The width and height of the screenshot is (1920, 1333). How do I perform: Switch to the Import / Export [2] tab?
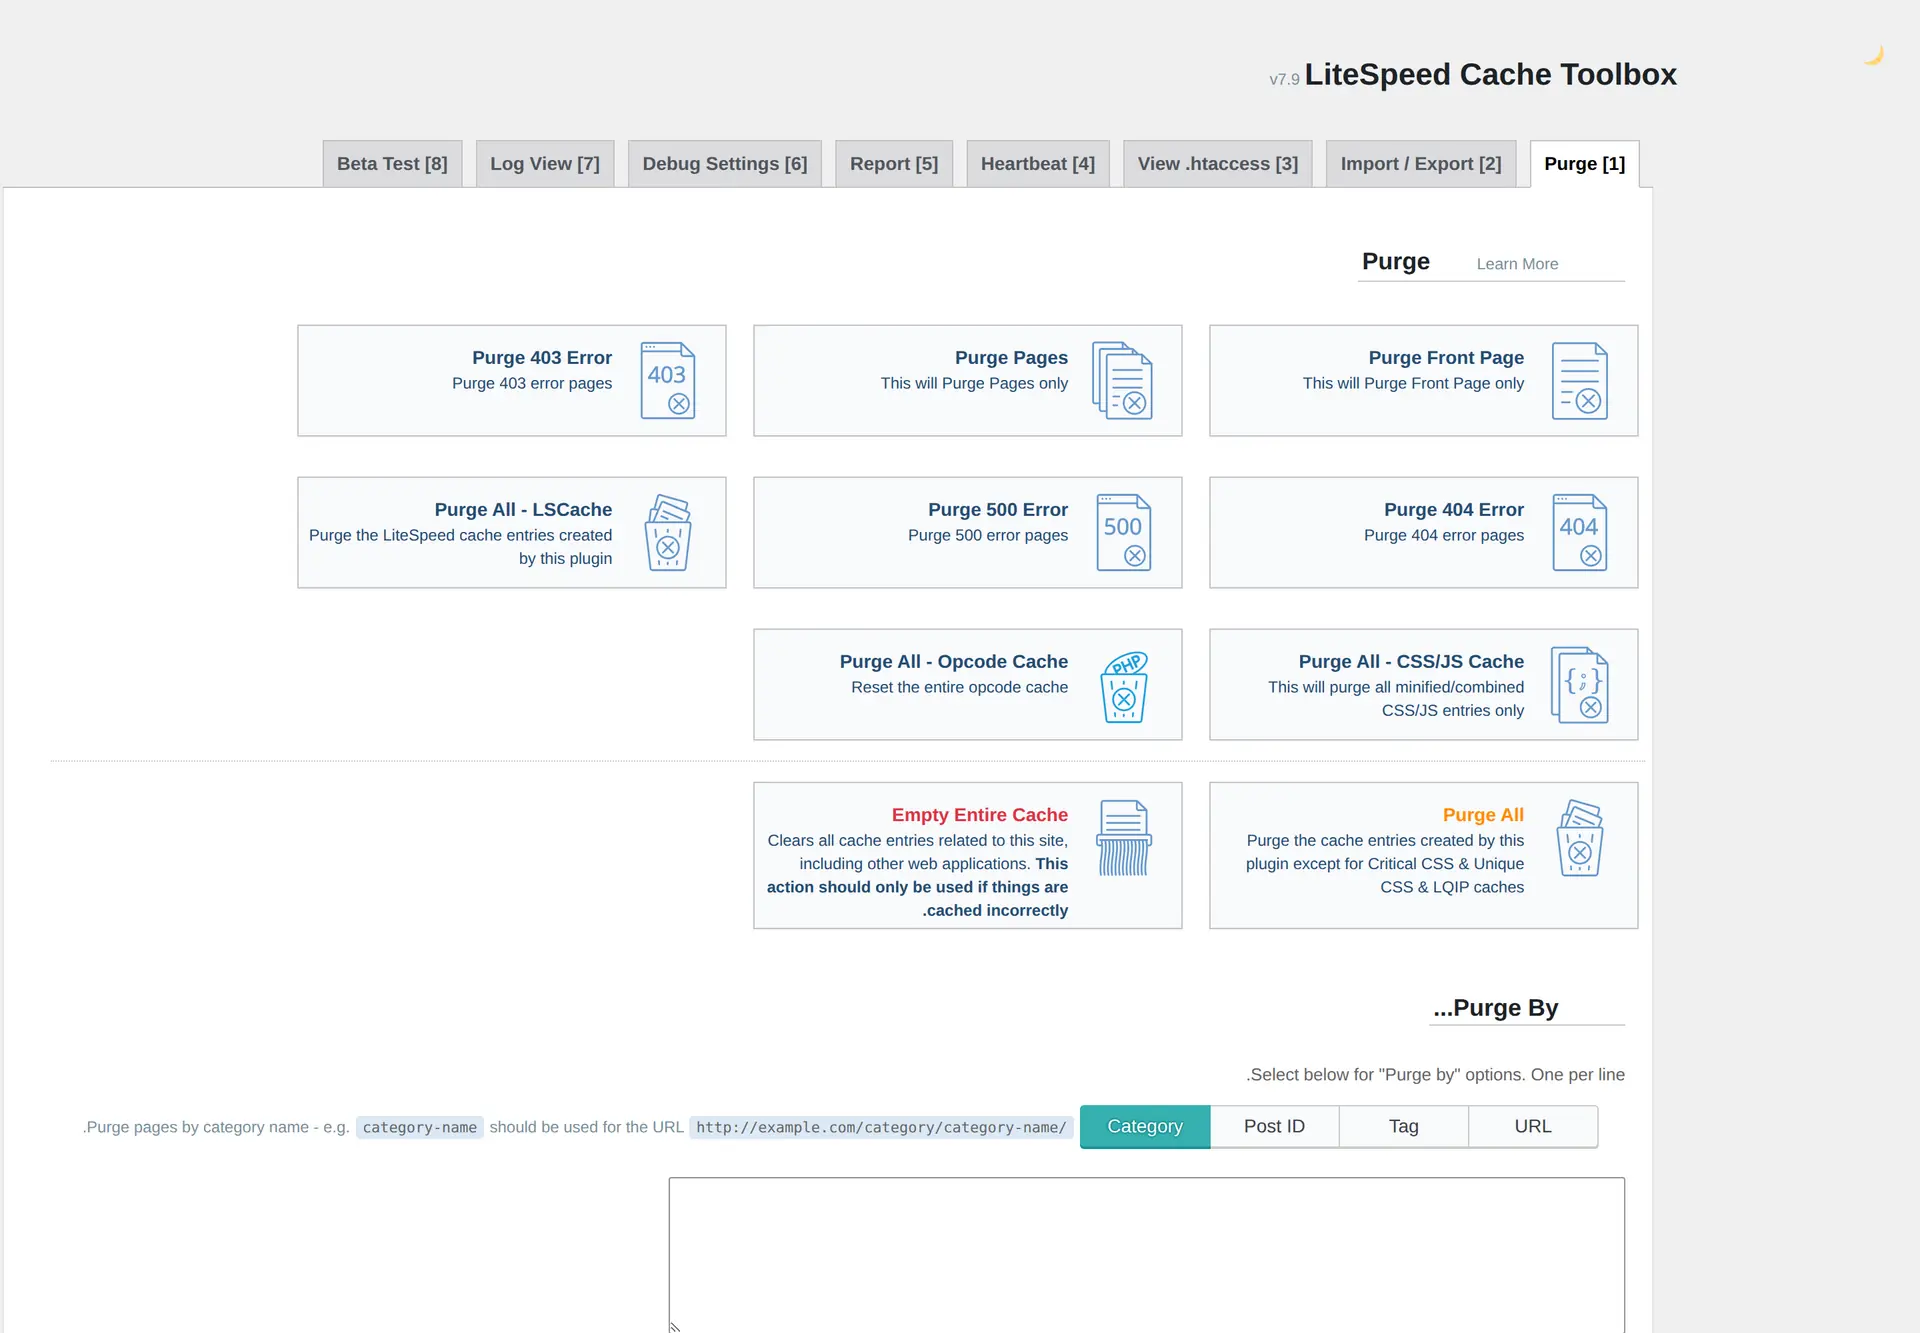tap(1421, 164)
